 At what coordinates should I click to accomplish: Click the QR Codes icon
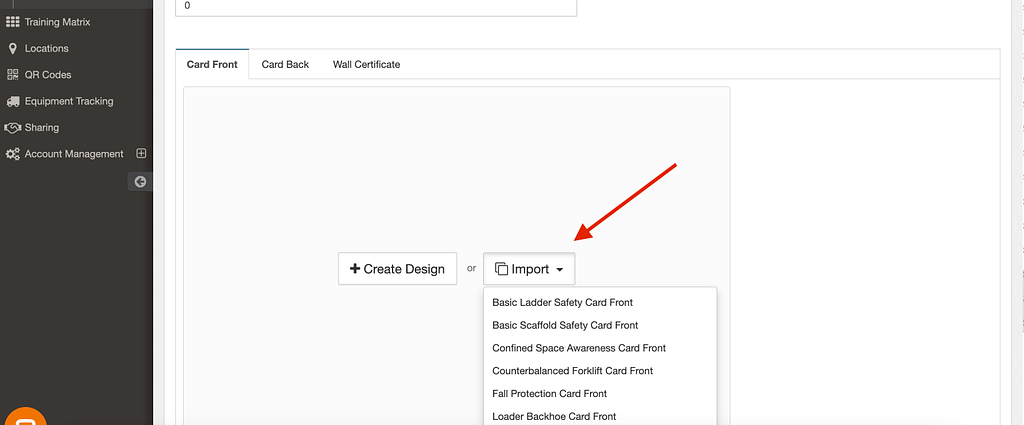13,75
